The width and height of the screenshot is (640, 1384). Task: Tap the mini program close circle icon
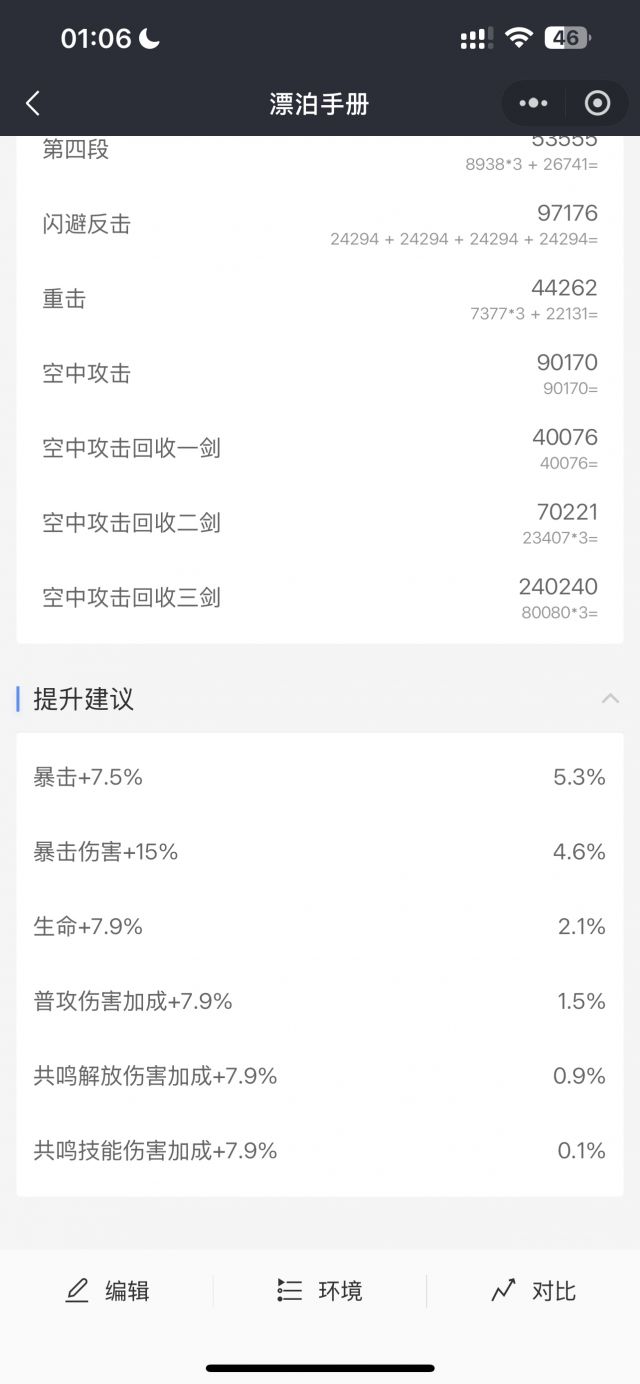(x=597, y=103)
